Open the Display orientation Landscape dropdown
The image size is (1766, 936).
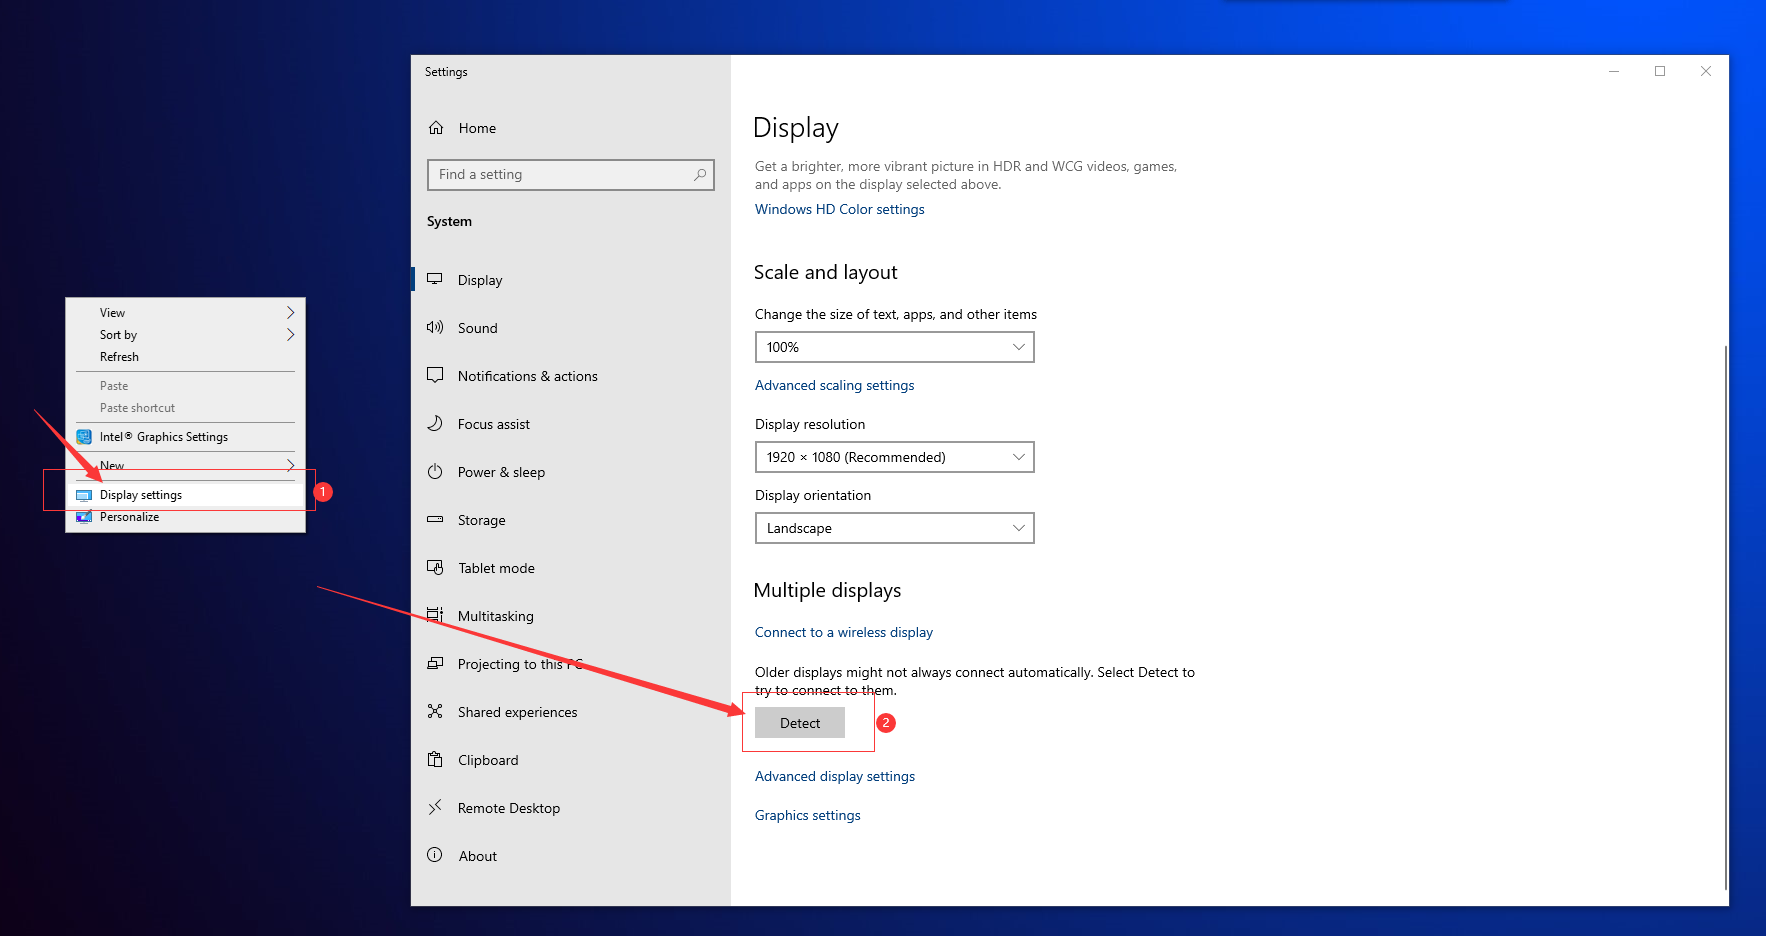(x=894, y=528)
